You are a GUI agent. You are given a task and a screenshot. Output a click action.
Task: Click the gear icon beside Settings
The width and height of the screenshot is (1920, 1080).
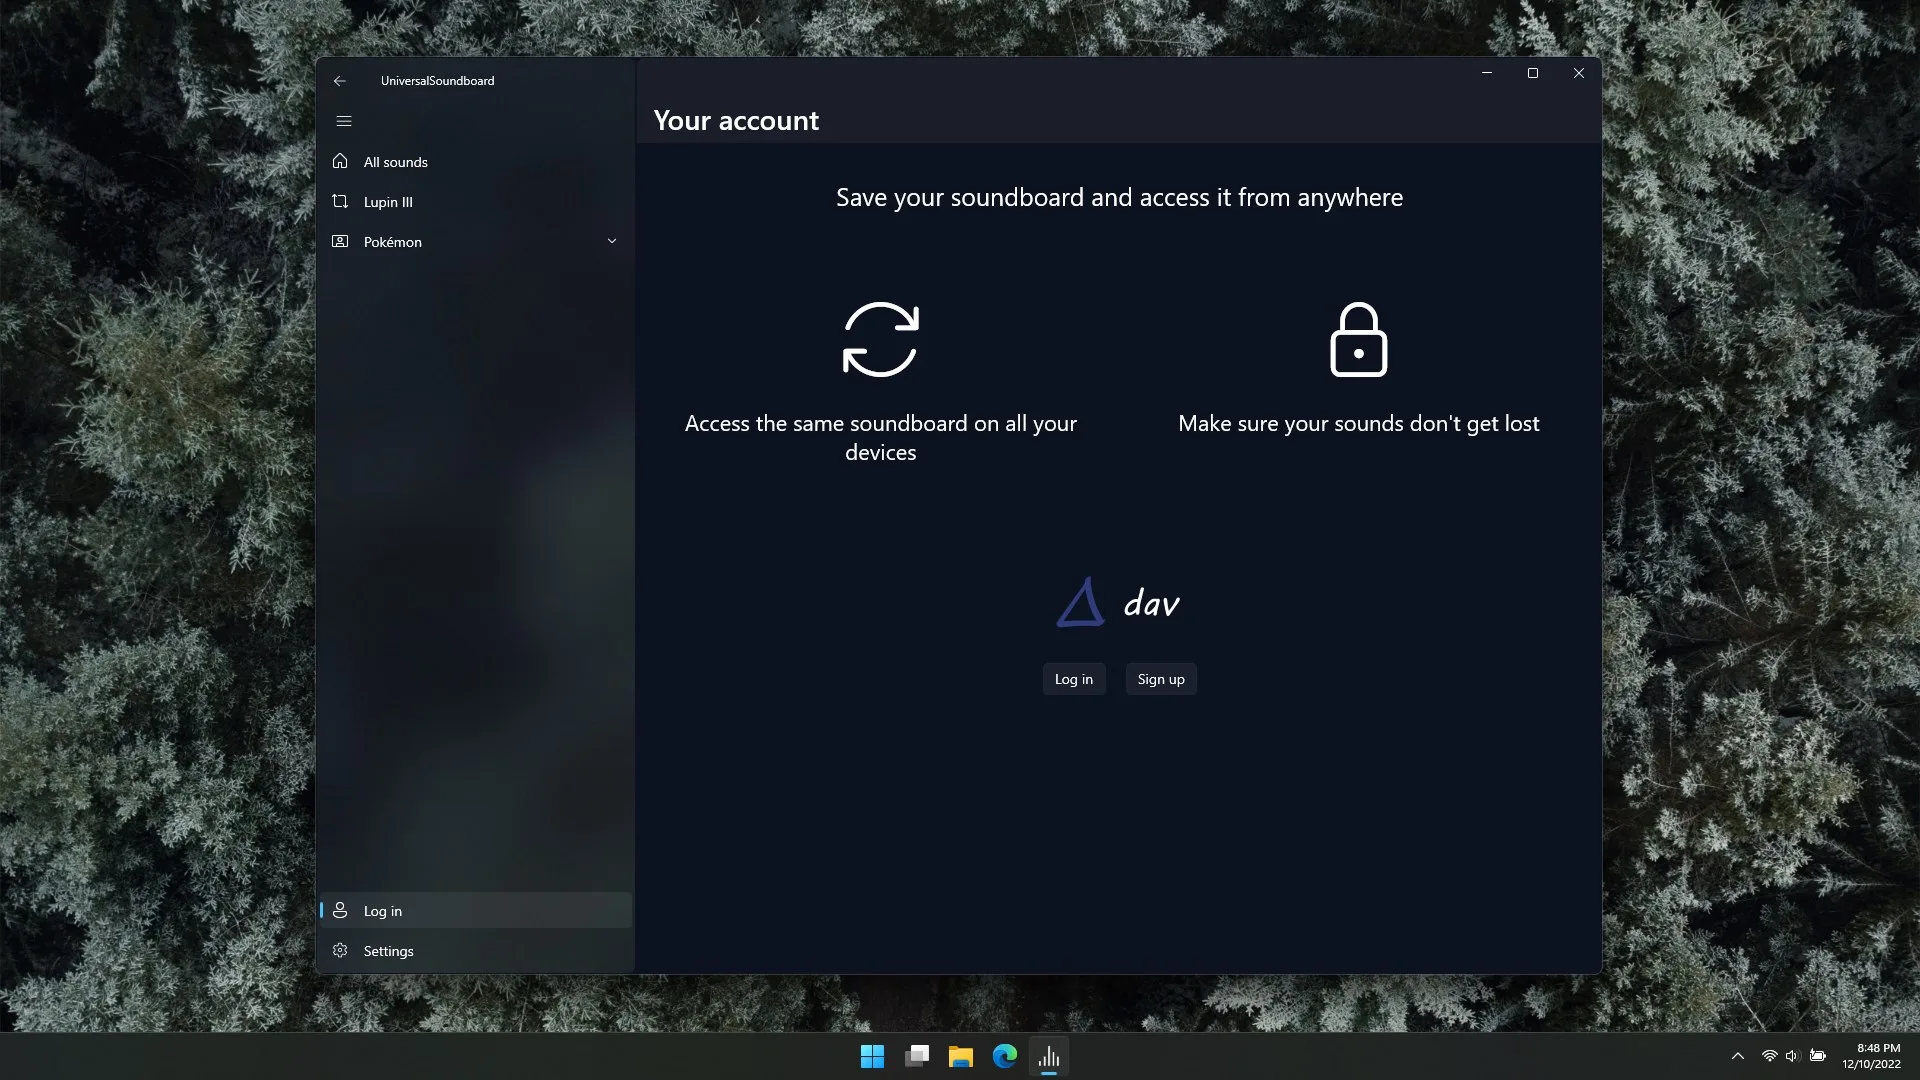tap(340, 950)
